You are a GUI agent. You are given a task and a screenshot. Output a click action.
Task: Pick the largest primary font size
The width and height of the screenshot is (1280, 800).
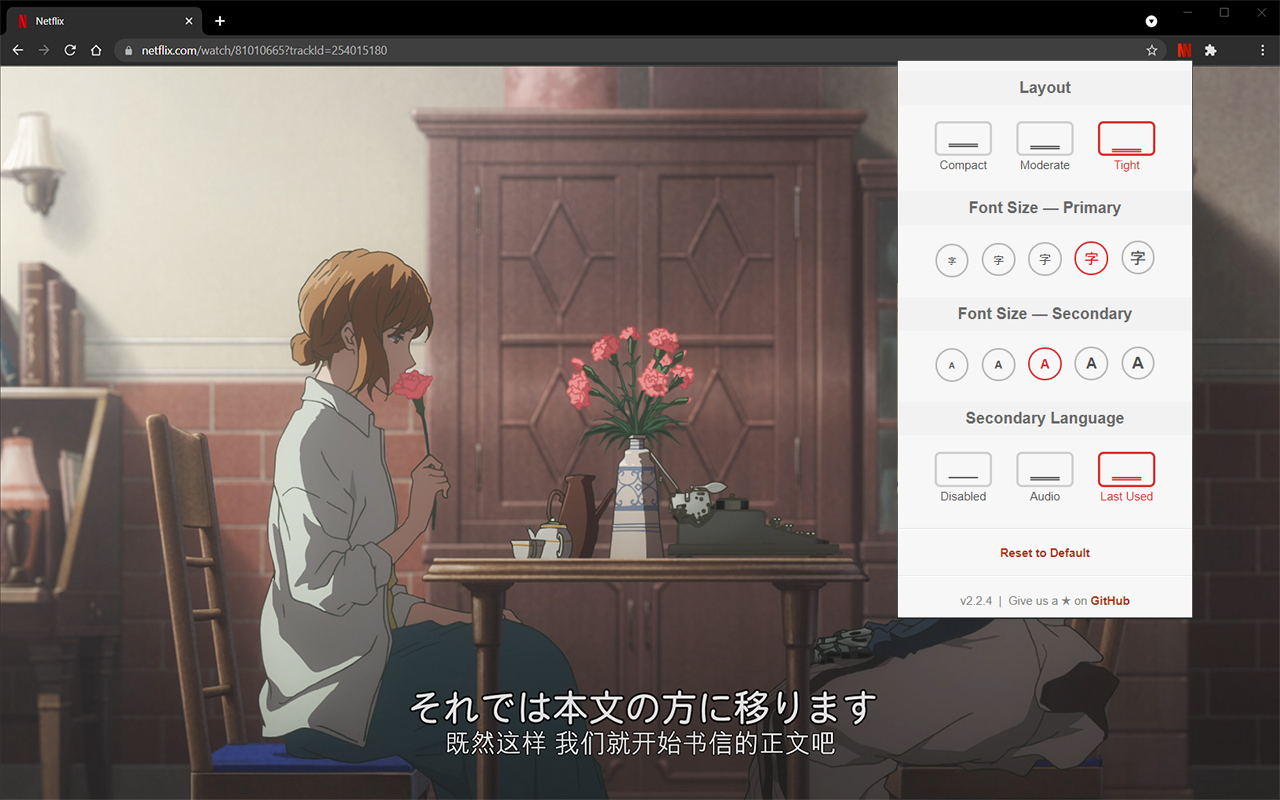pyautogui.click(x=1138, y=258)
